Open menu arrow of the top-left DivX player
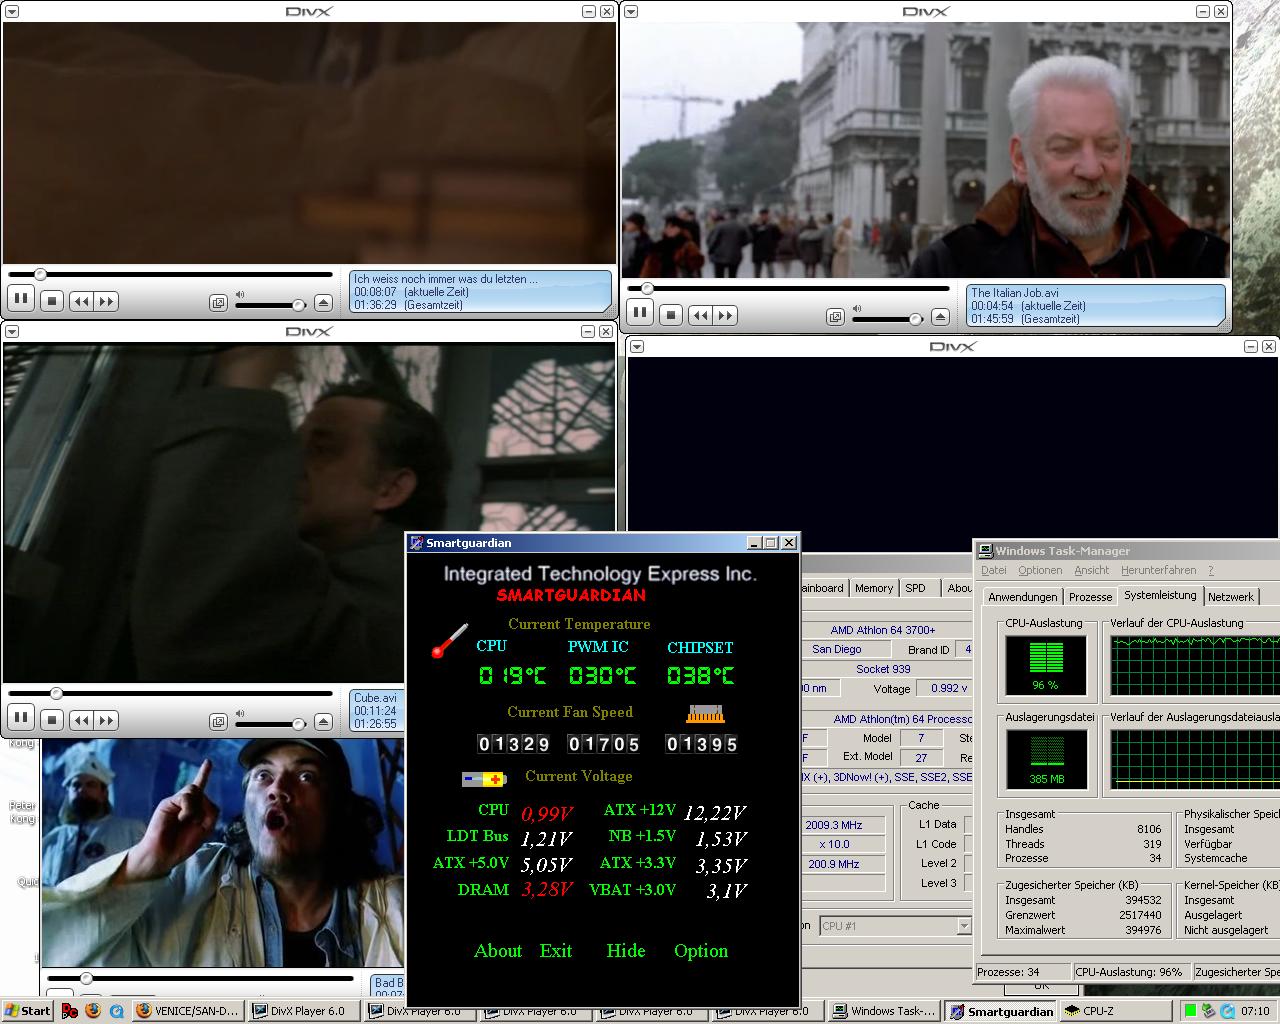The image size is (1280, 1024). (13, 11)
